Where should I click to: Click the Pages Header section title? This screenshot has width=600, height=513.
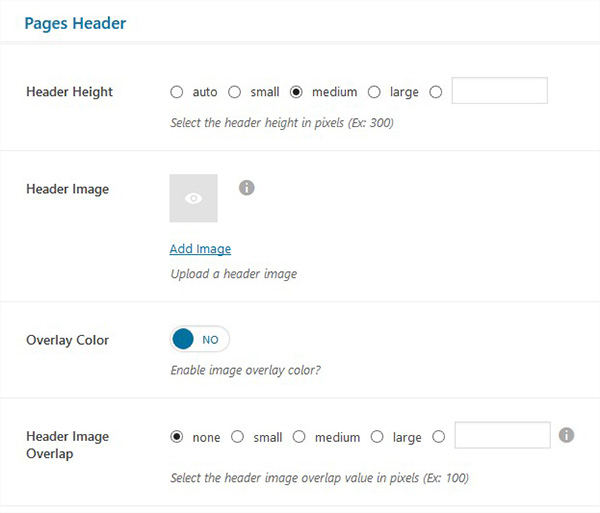tap(75, 23)
